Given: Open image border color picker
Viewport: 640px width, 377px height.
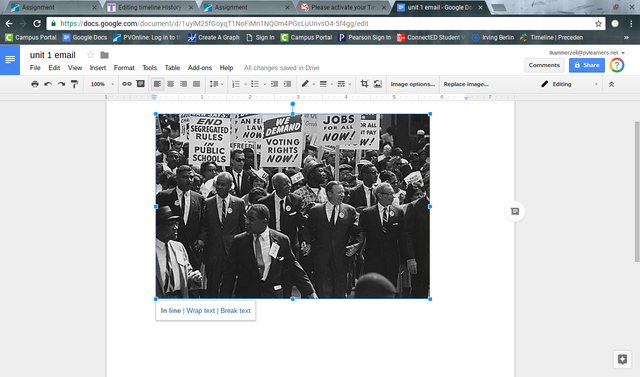Looking at the screenshot, I should pos(307,84).
